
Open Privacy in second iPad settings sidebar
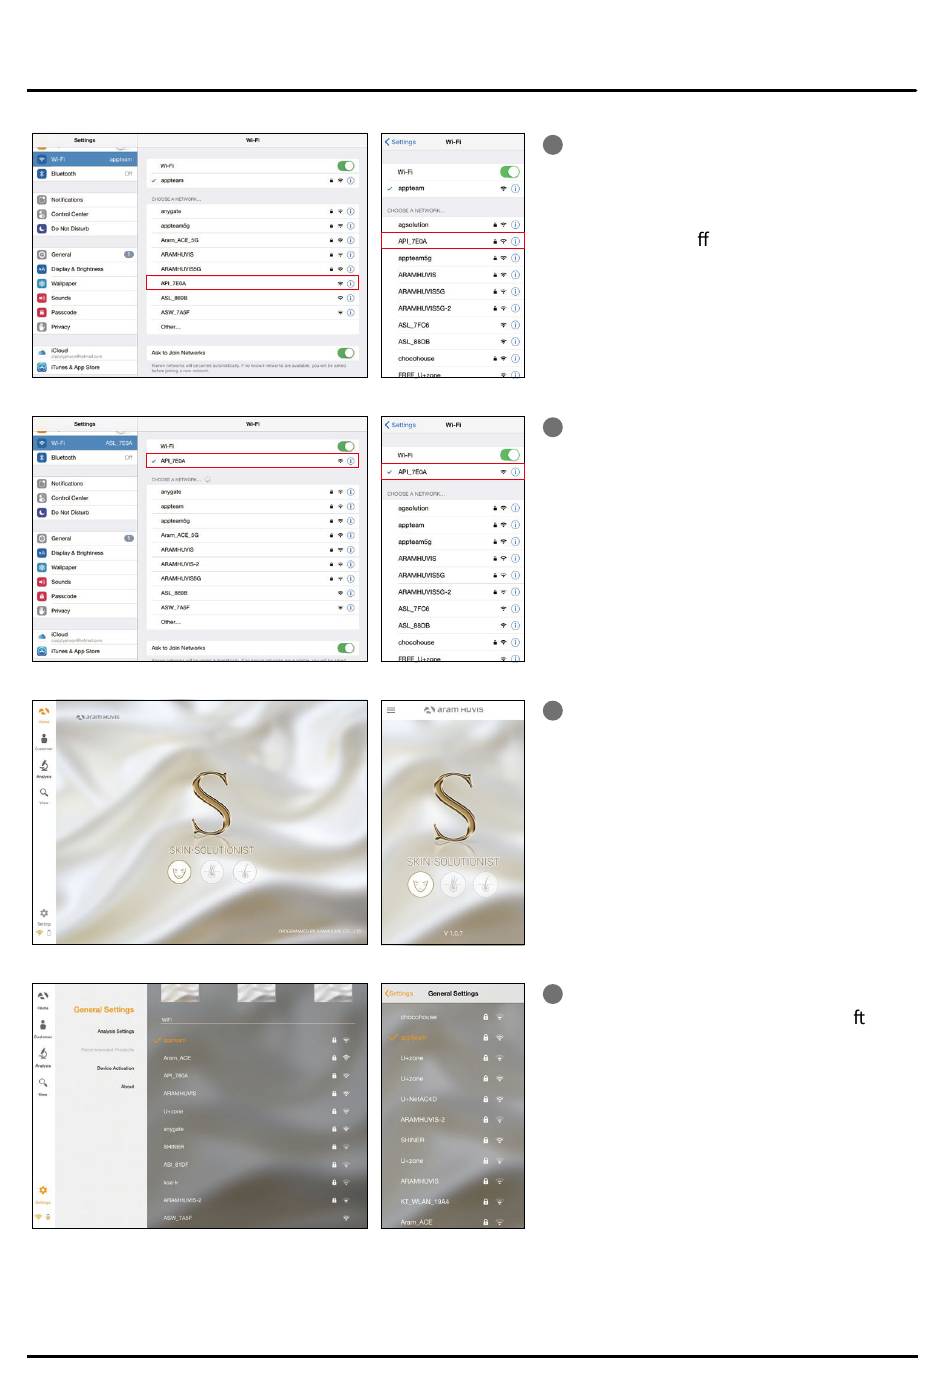[x=85, y=611]
